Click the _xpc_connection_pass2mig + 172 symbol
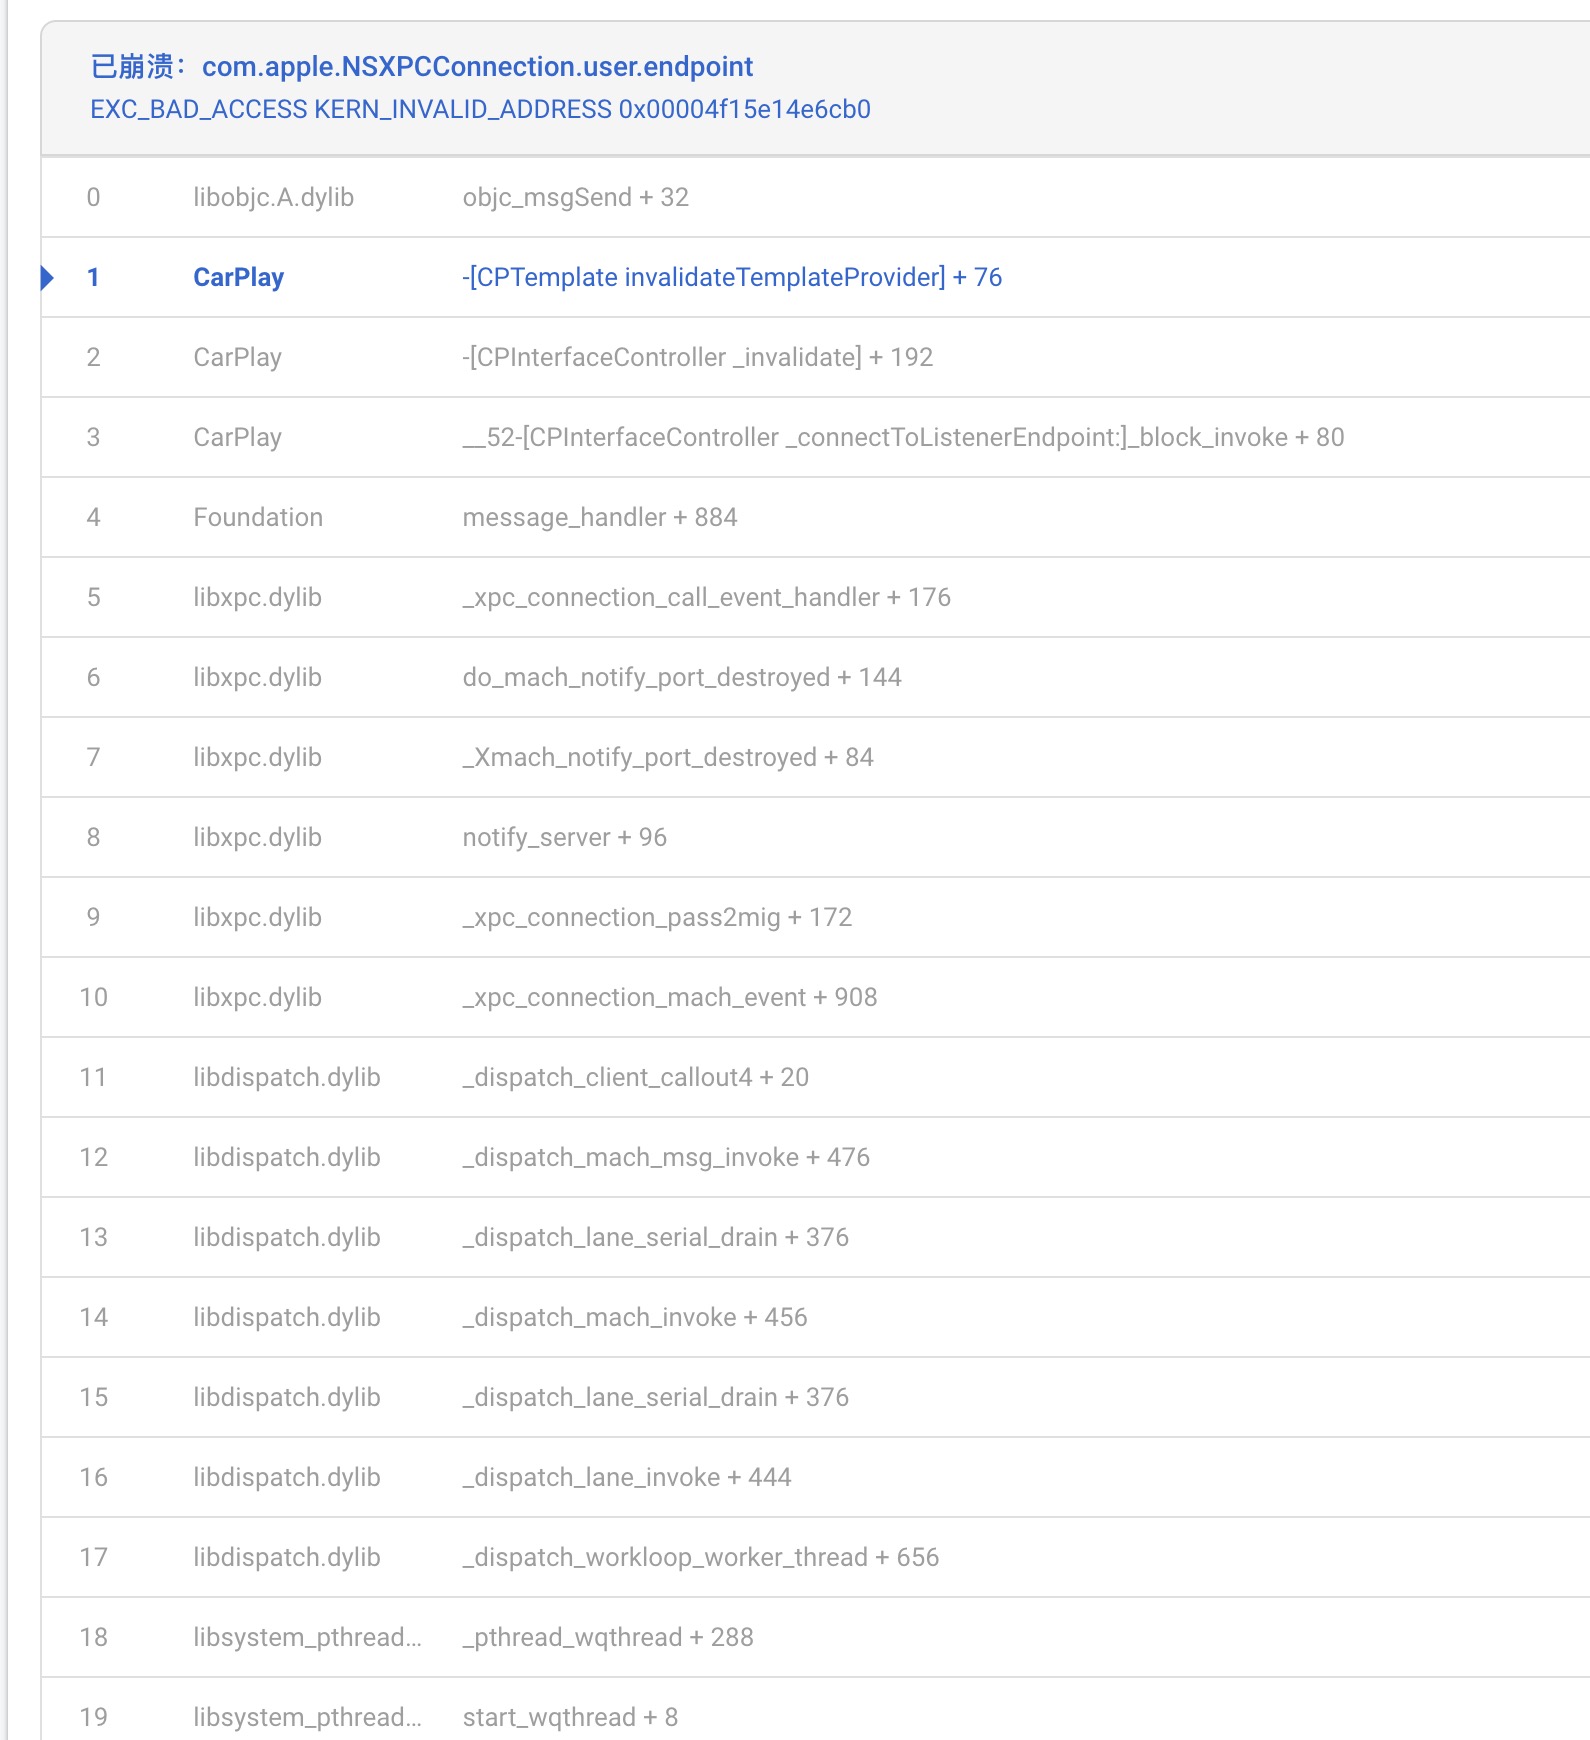Viewport: 1590px width, 1740px height. point(657,917)
